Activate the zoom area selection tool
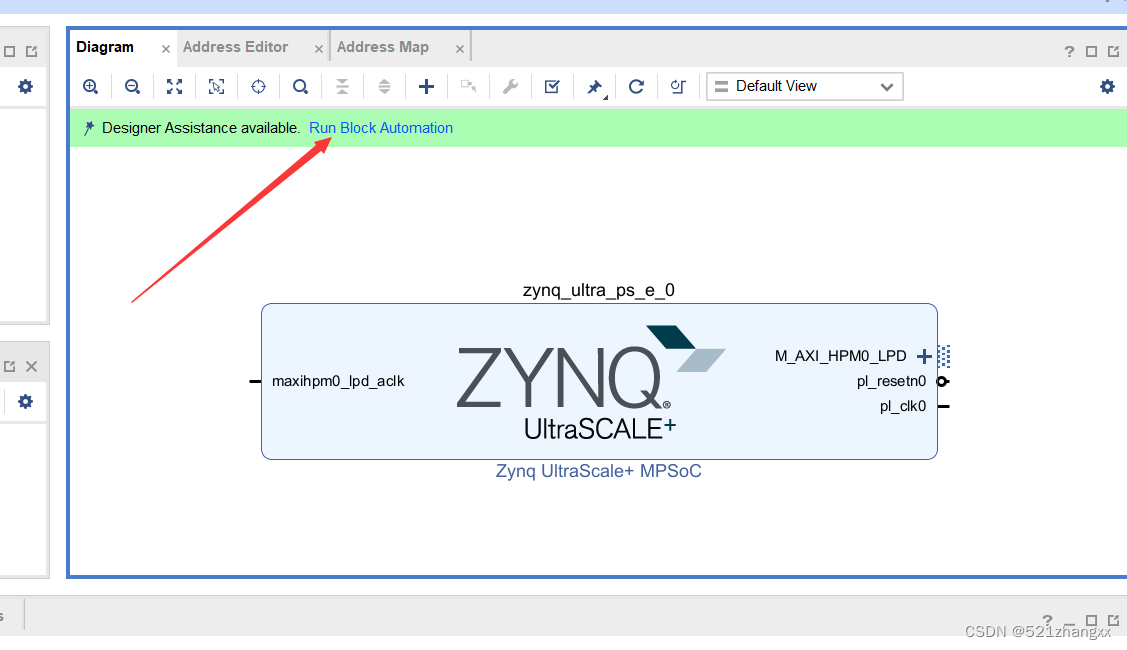This screenshot has width=1127, height=650. [216, 87]
